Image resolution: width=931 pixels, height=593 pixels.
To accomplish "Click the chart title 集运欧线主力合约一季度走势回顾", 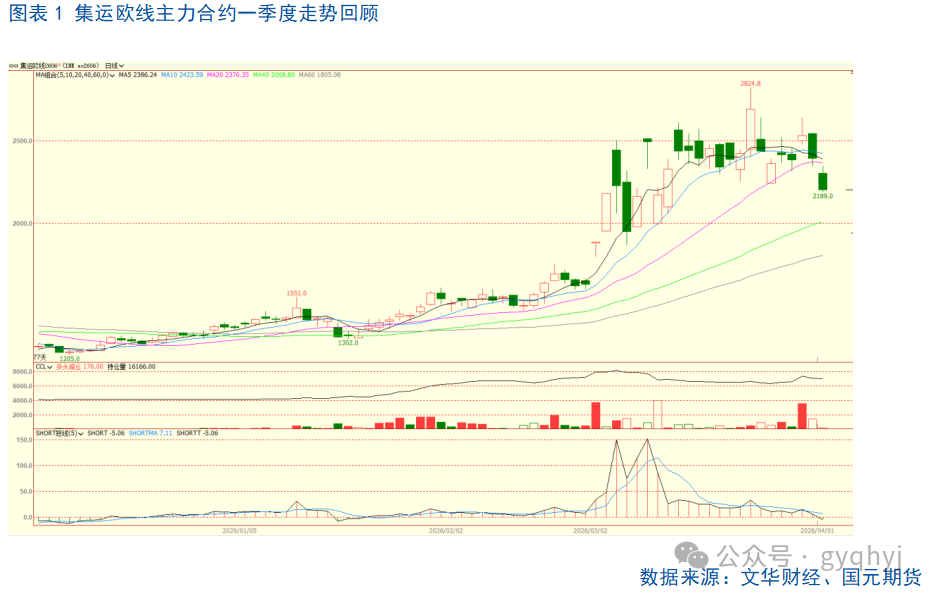I will tap(227, 13).
